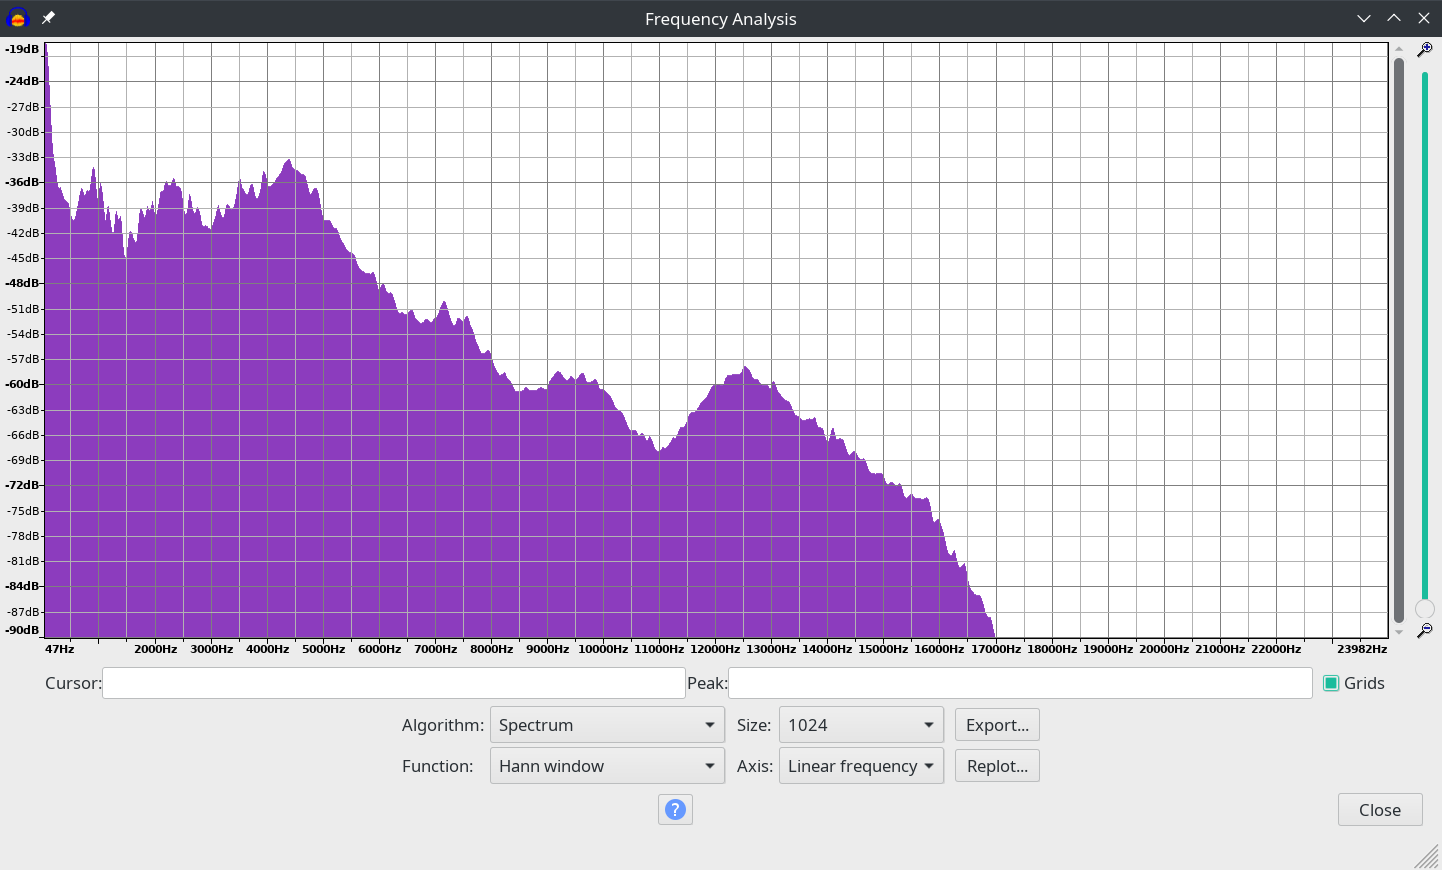Click the scroll down arrow beside graph
The image size is (1442, 870).
tap(1399, 632)
